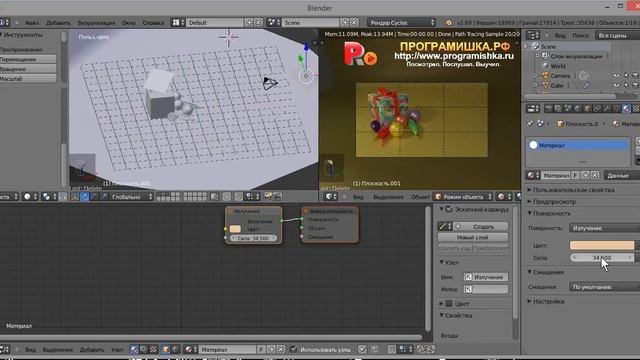The width and height of the screenshot is (640, 360).
Task: Click the node editor material tree type icon
Action: 134,349
